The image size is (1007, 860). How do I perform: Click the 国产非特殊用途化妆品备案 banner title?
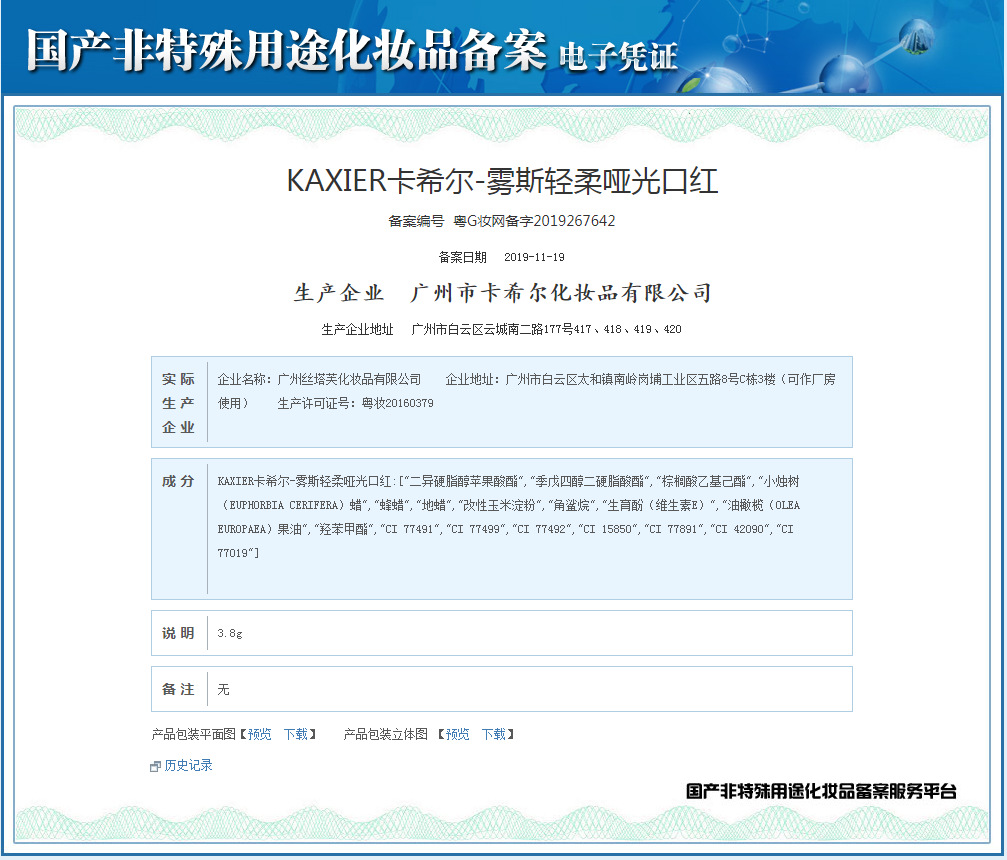pyautogui.click(x=286, y=50)
